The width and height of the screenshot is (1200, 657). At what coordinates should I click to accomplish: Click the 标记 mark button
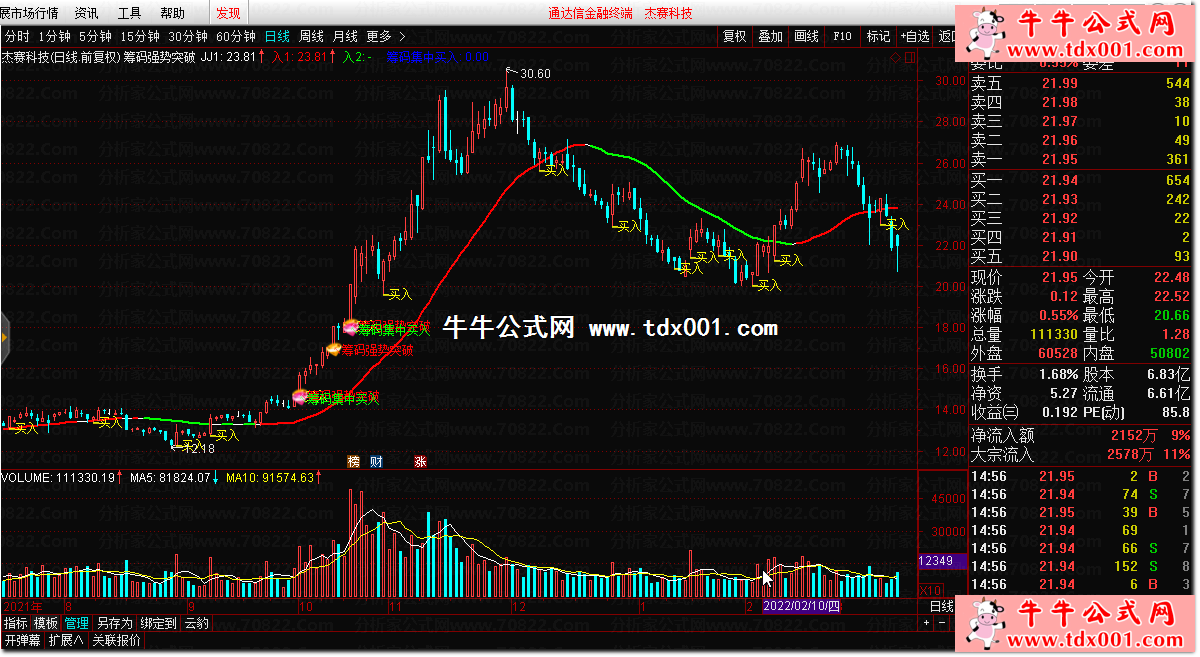coord(878,37)
